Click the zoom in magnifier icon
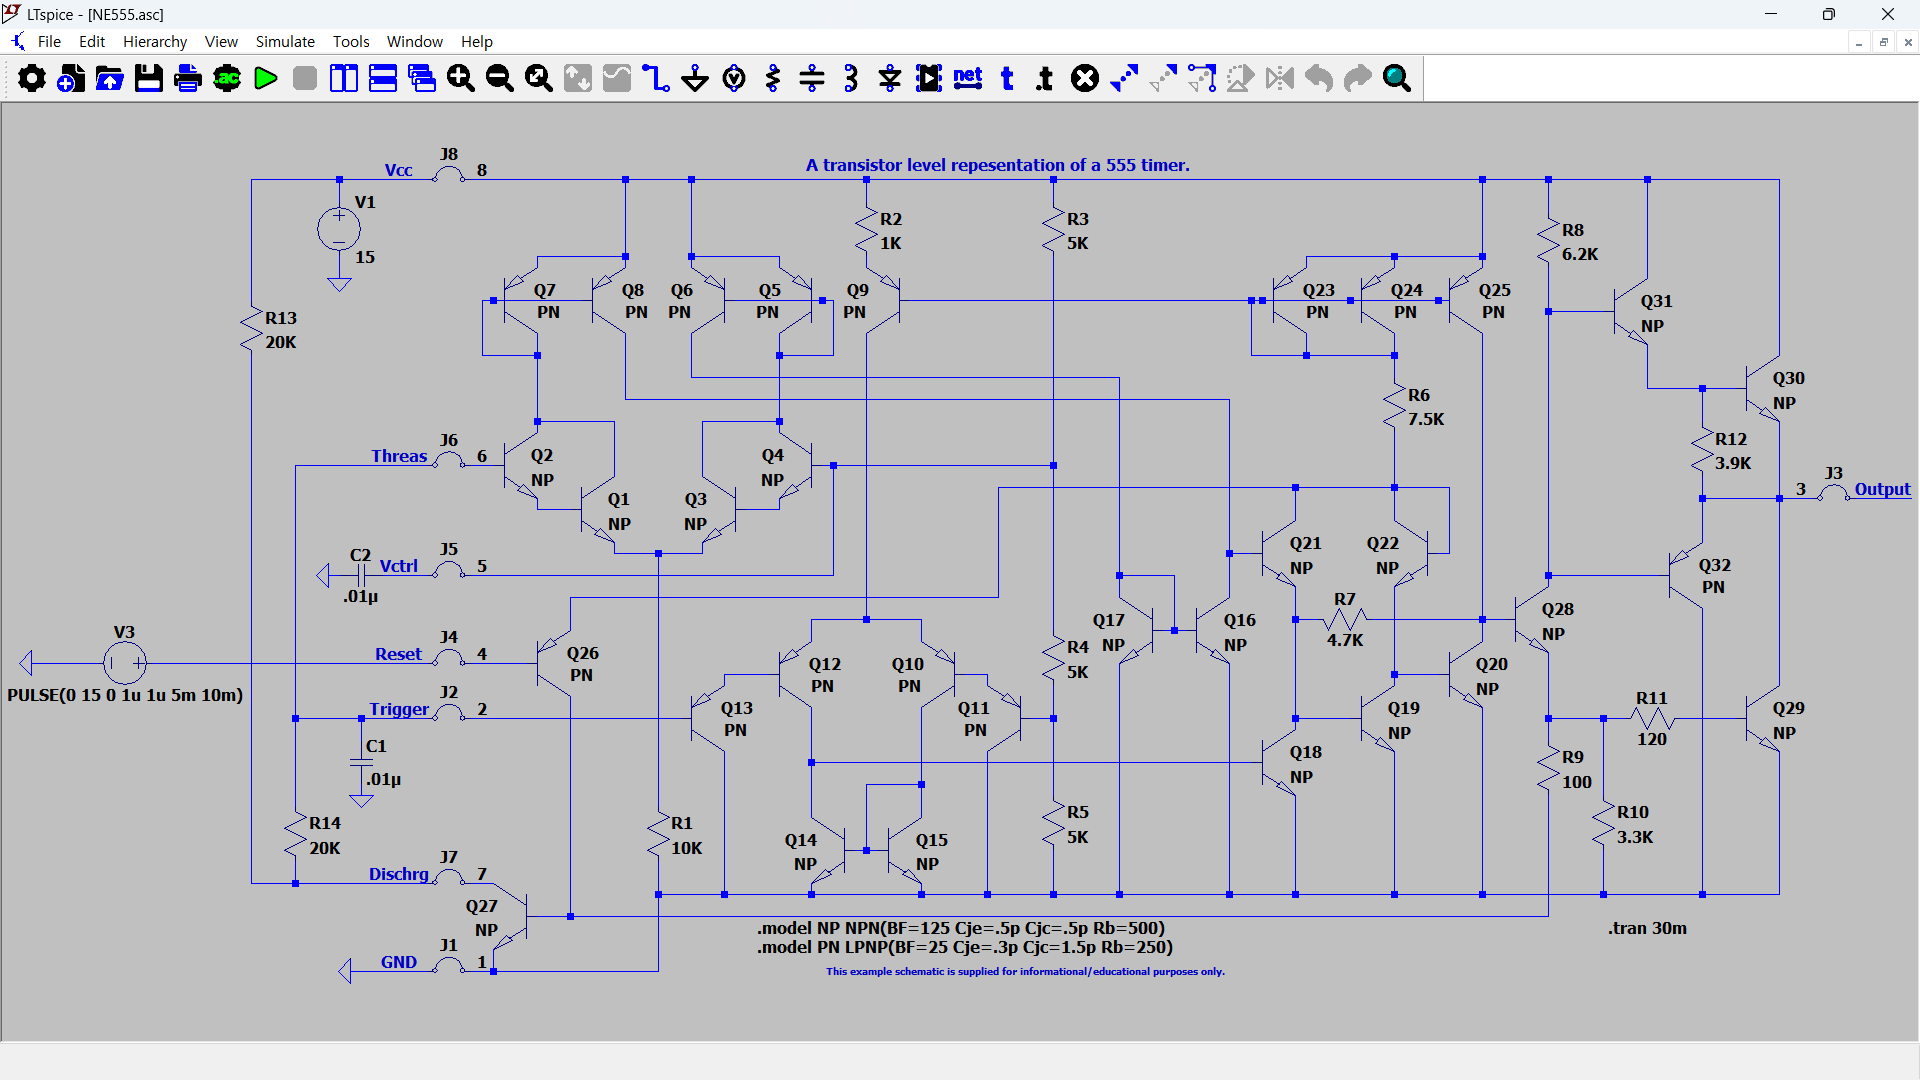This screenshot has height=1080, width=1920. pyautogui.click(x=461, y=78)
